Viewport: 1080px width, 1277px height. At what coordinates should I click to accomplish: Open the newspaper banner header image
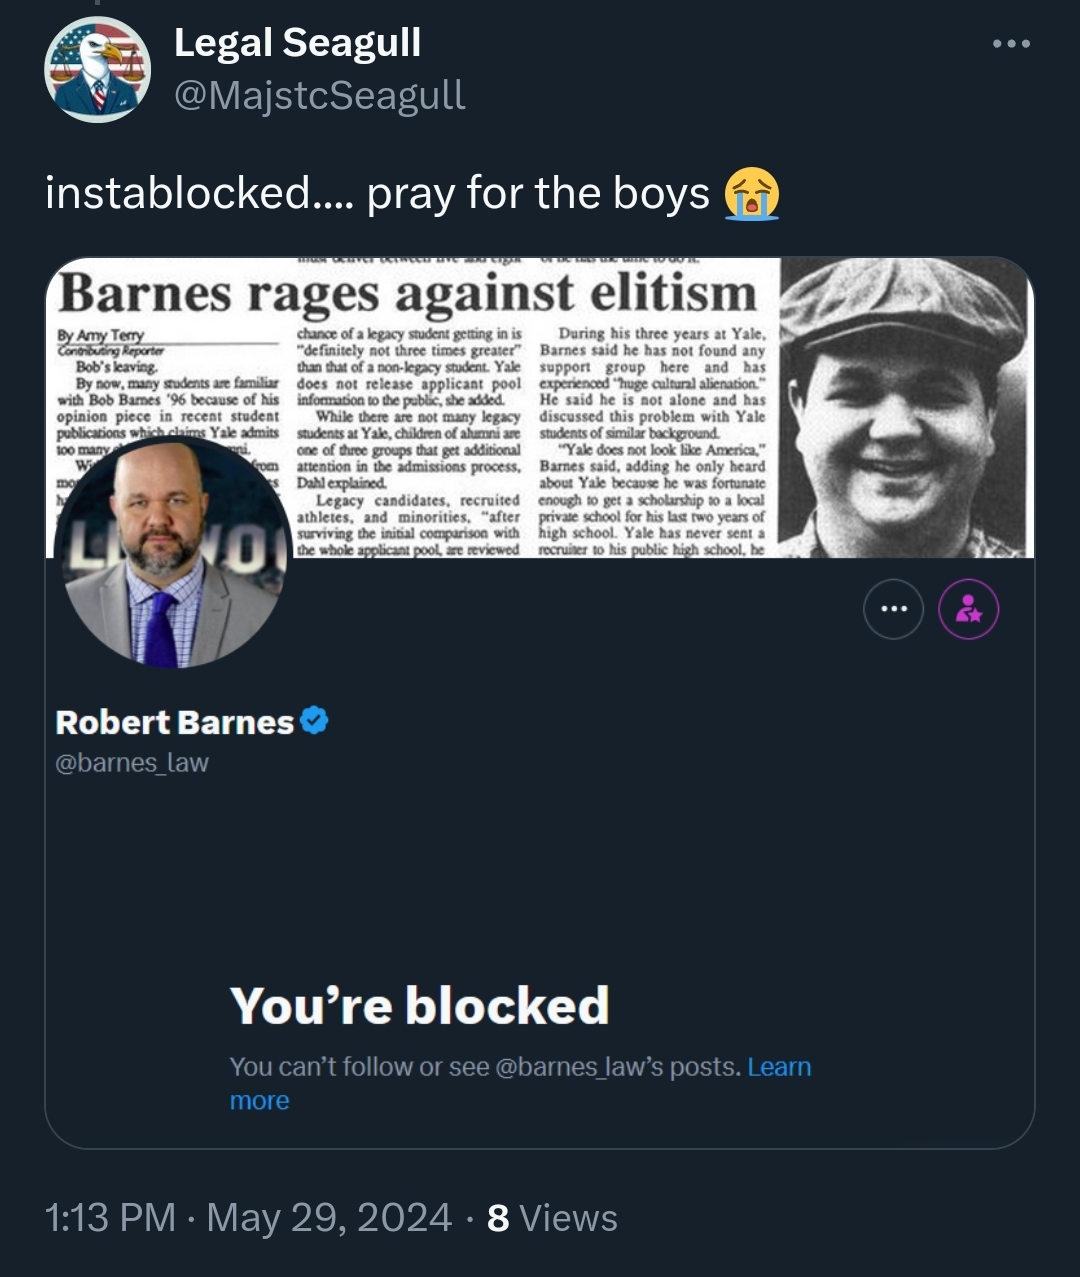pyautogui.click(x=540, y=408)
